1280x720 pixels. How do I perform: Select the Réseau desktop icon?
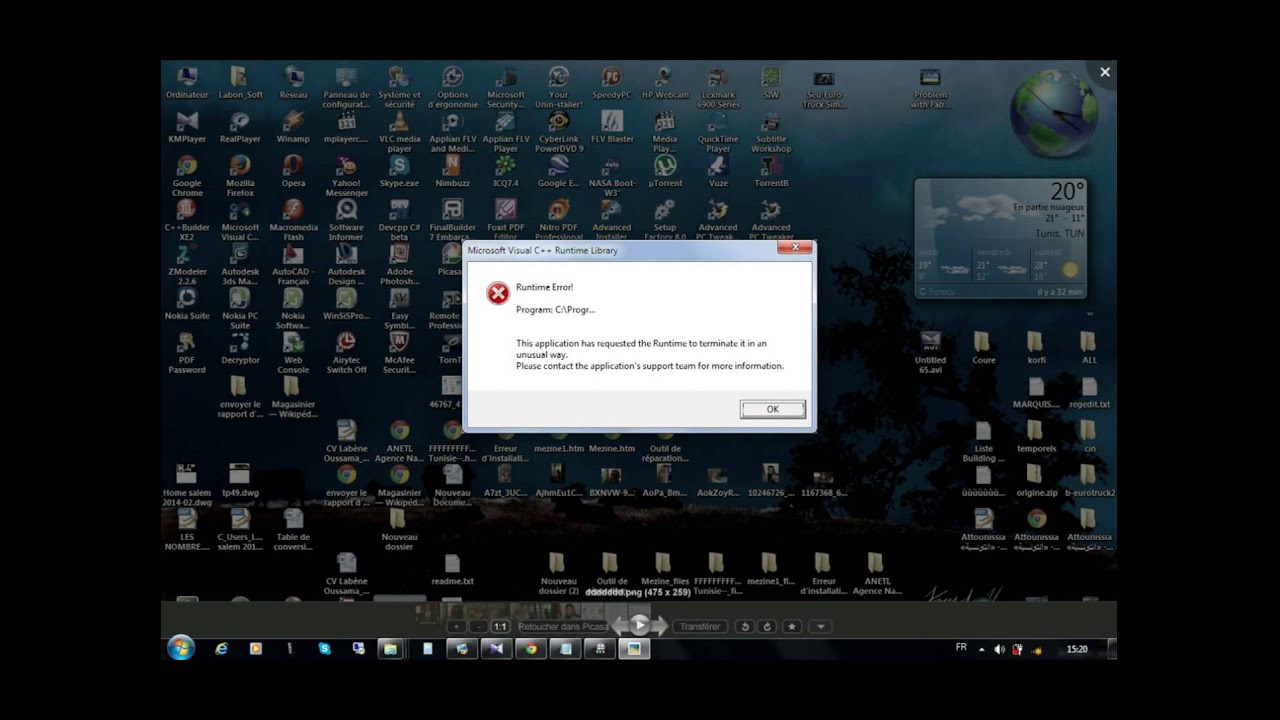[x=293, y=84]
